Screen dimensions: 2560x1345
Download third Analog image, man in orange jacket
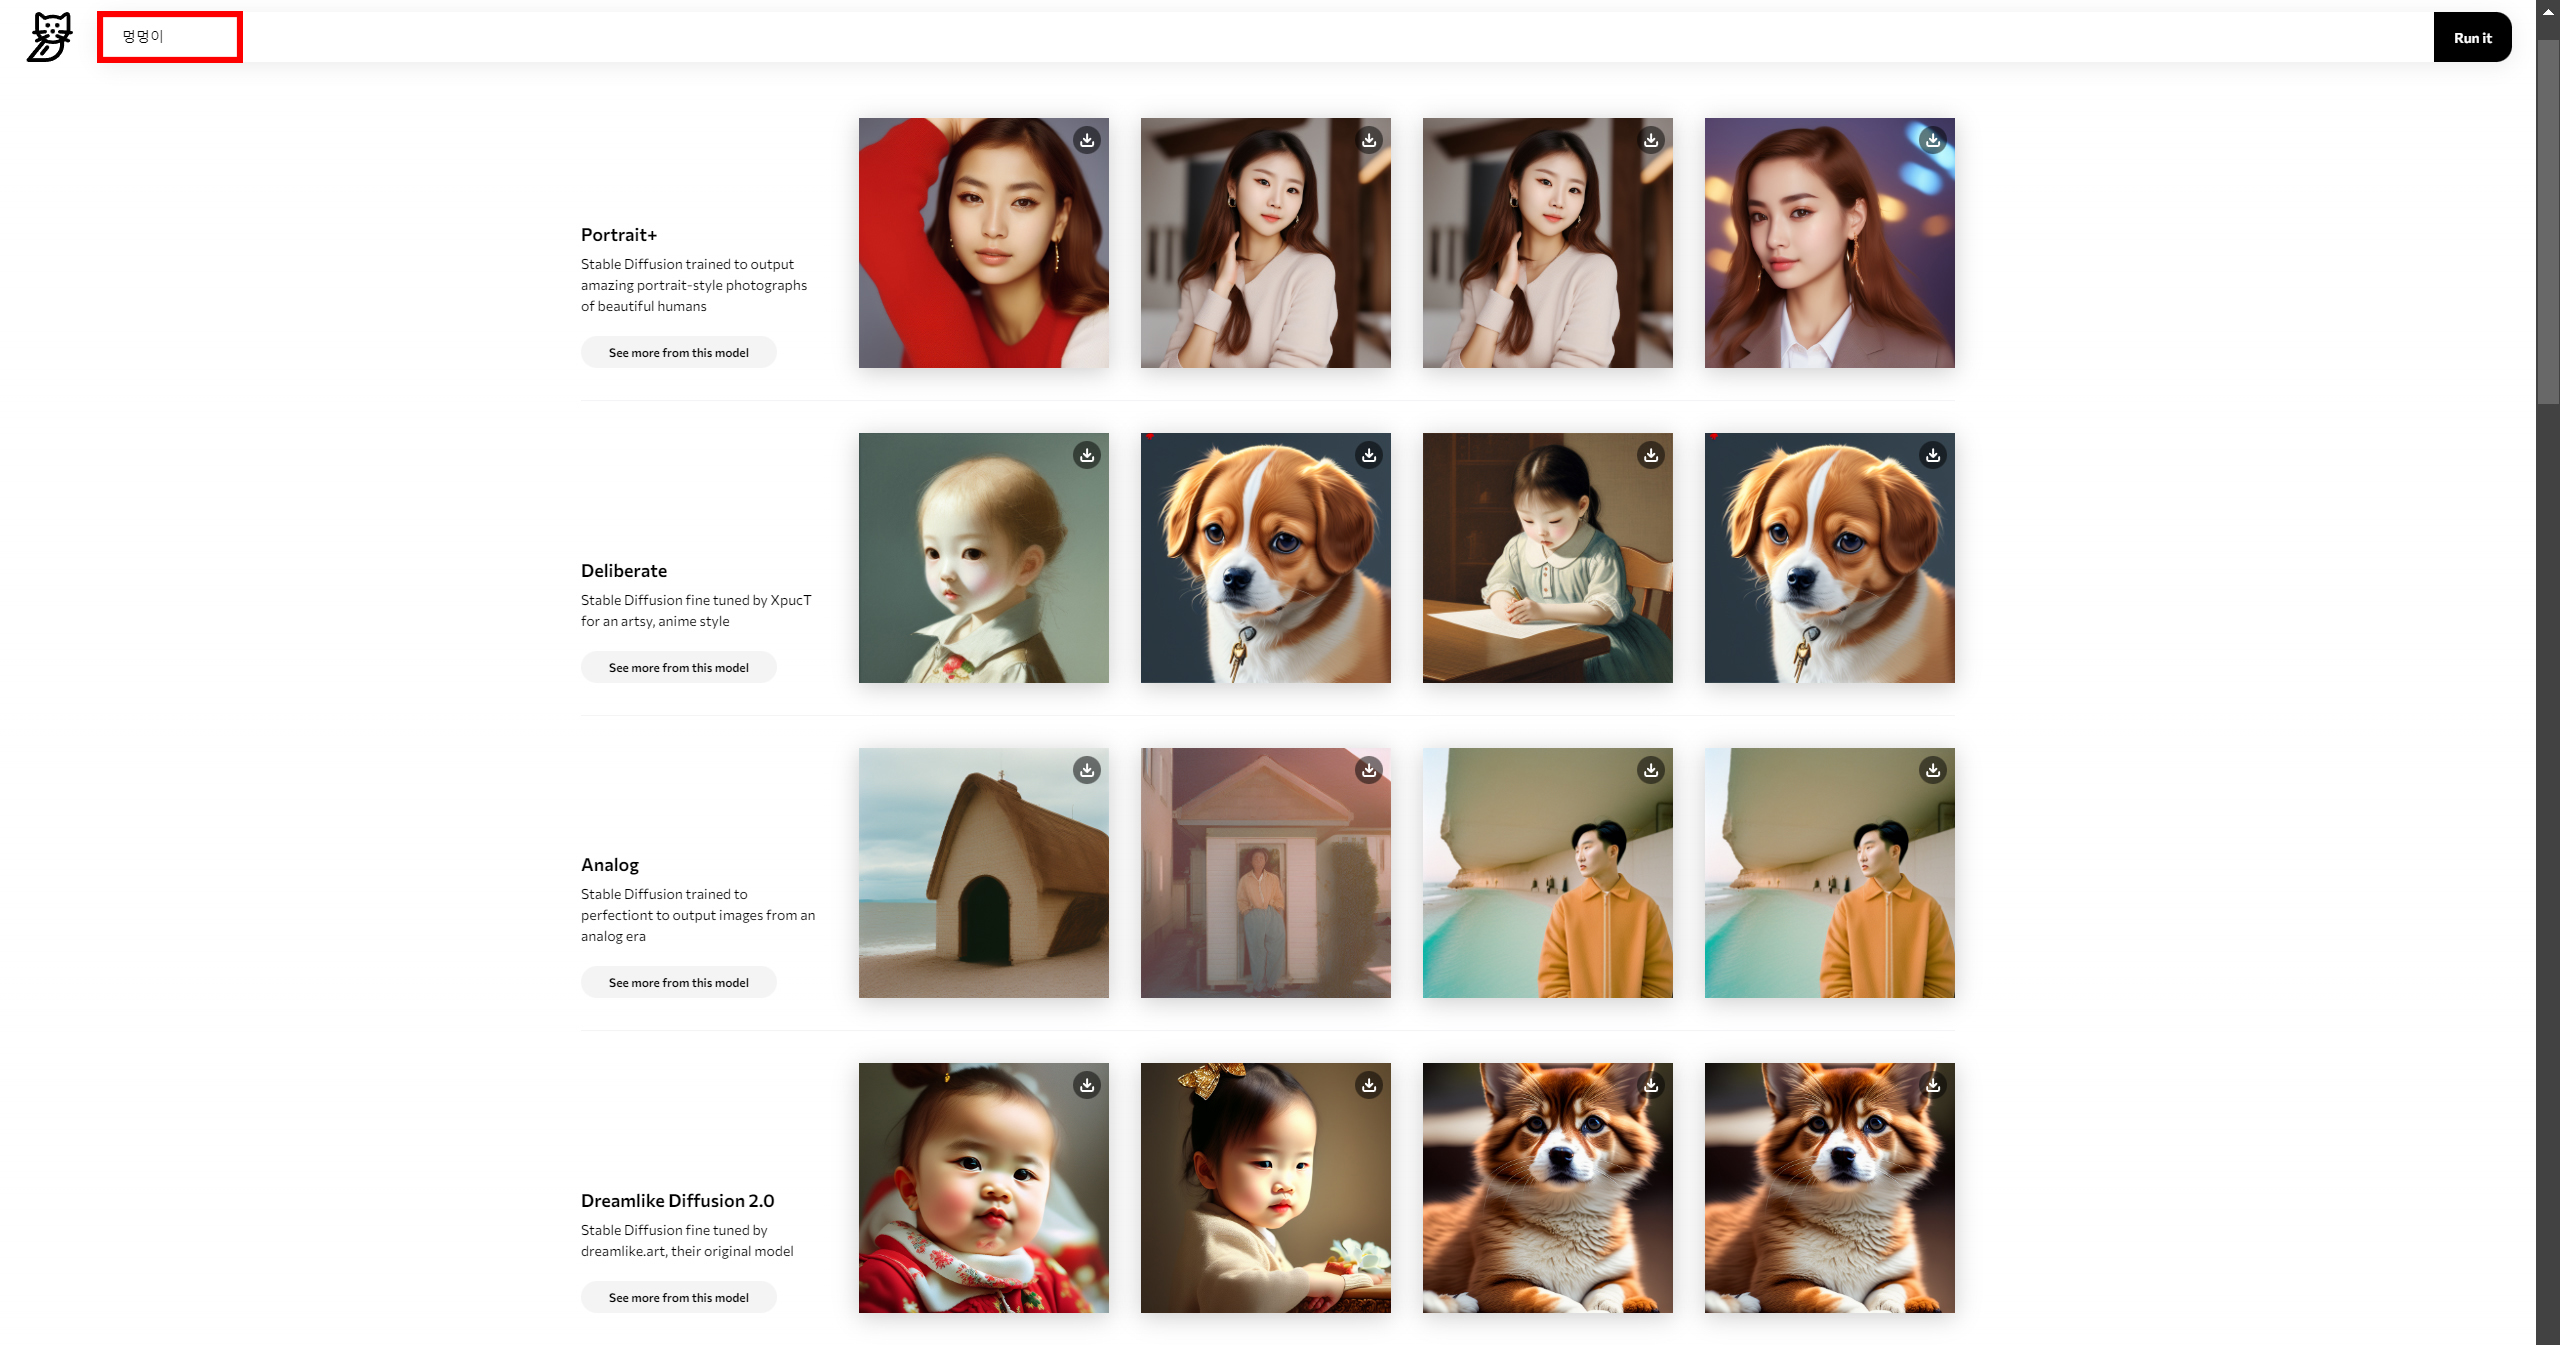pos(1651,770)
